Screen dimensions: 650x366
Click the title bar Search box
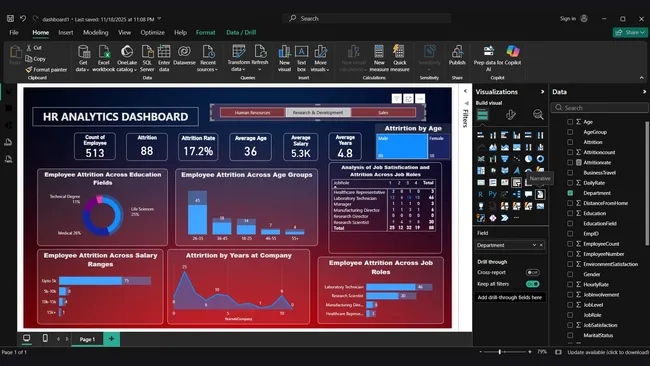click(x=367, y=19)
